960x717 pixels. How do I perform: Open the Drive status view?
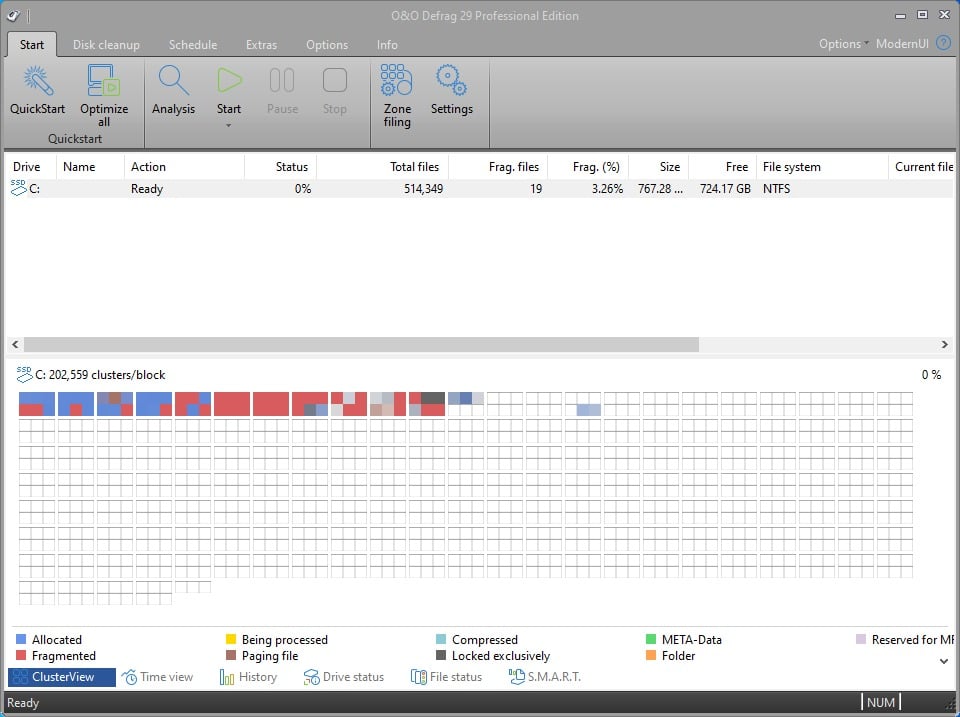point(344,677)
